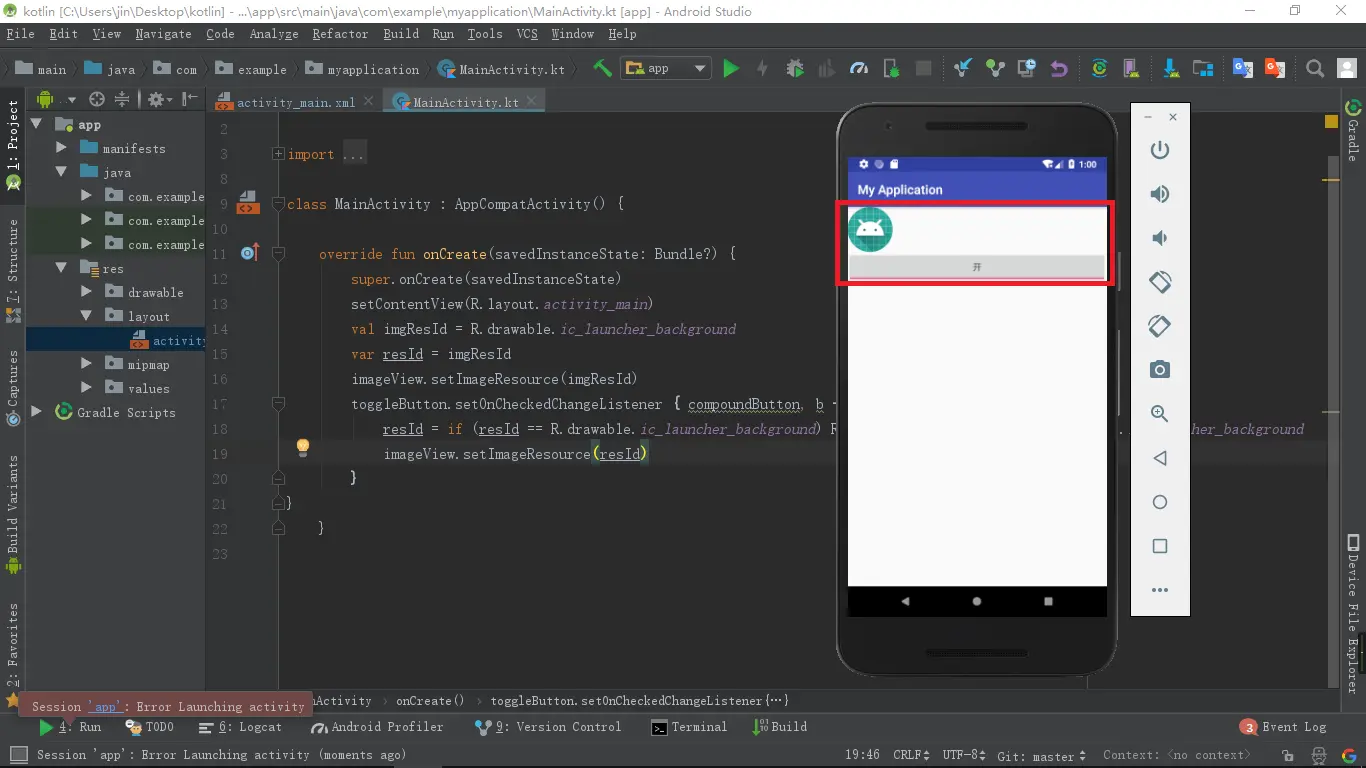Collapse the app module tree node

[x=37, y=124]
